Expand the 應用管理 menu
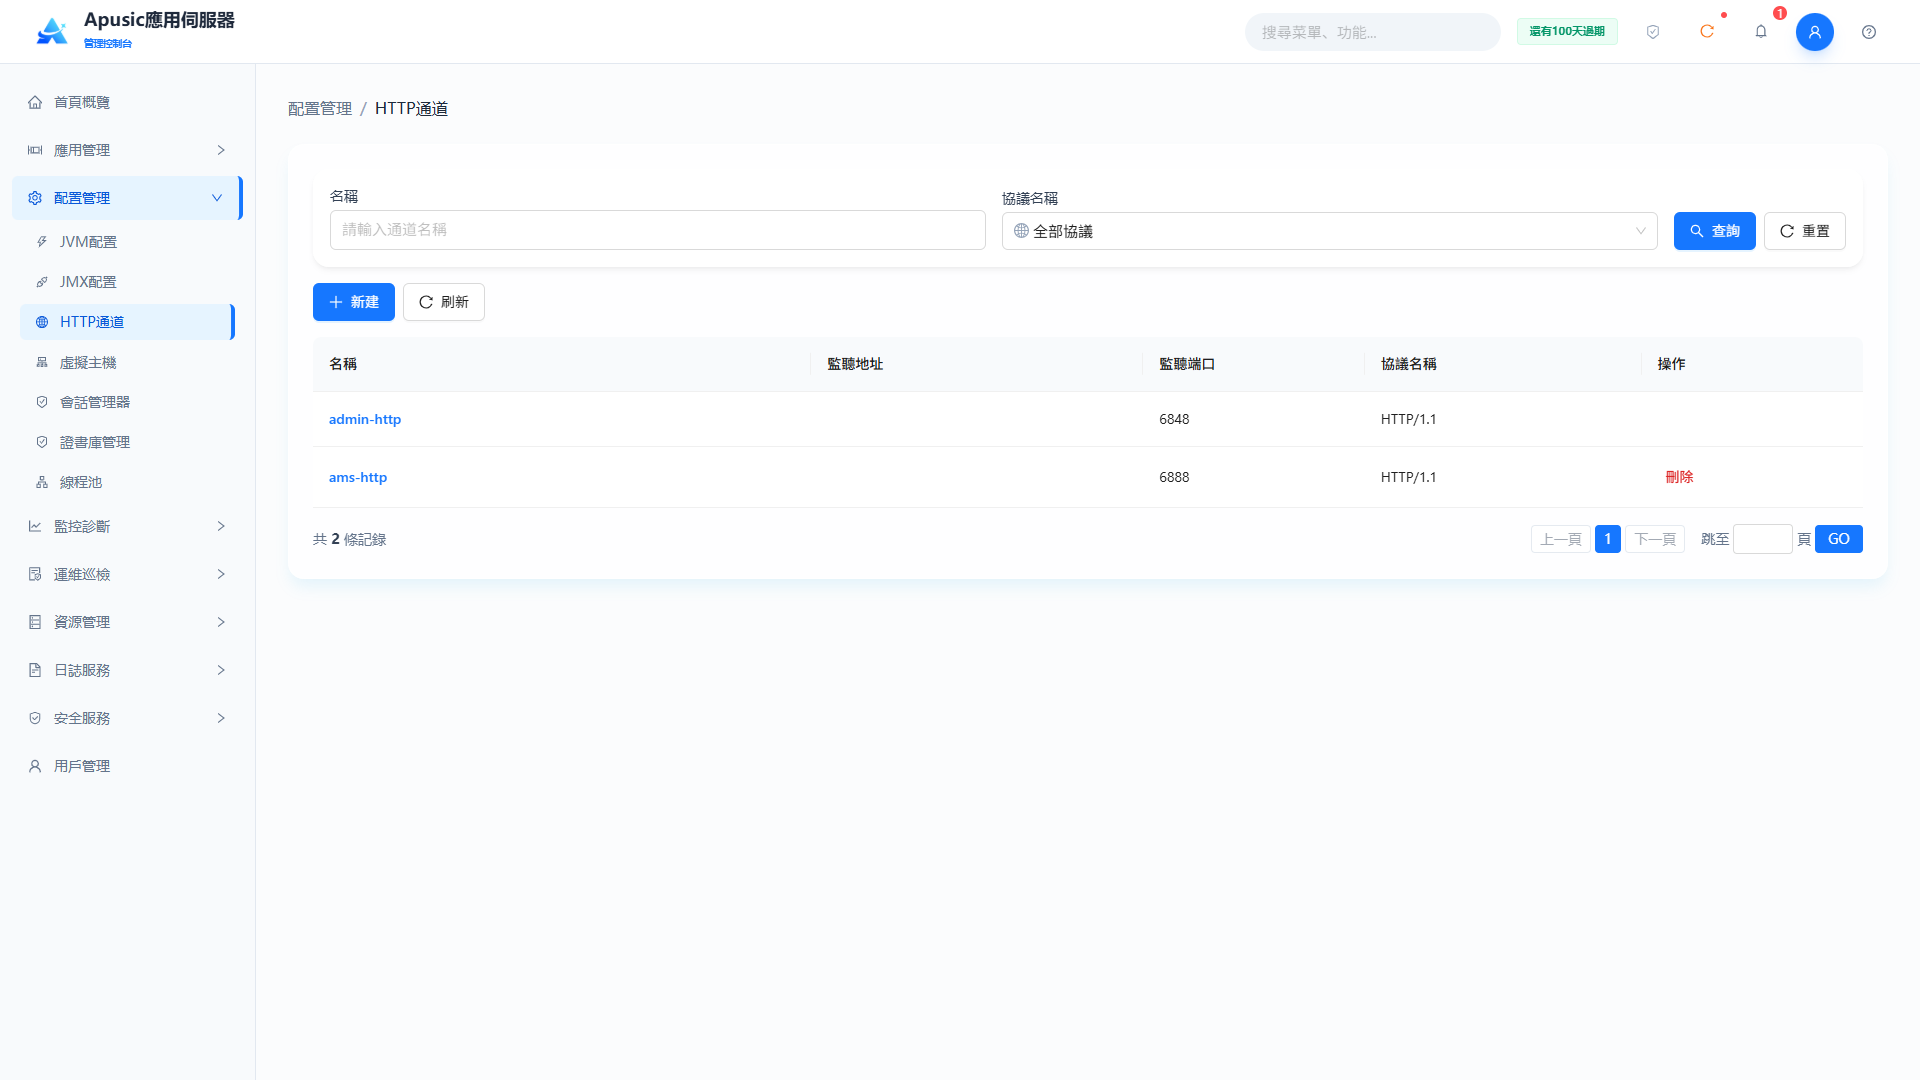Viewport: 1920px width, 1080px height. [x=127, y=150]
